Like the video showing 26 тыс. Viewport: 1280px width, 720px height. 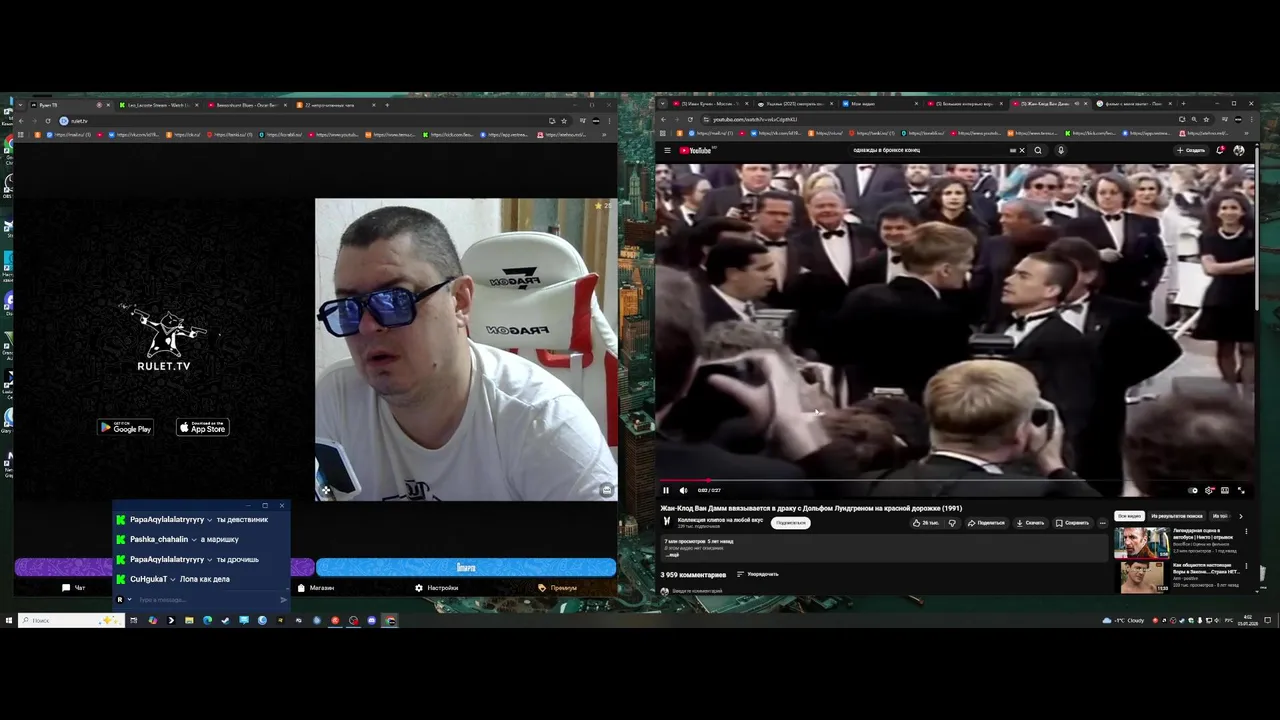pos(926,522)
